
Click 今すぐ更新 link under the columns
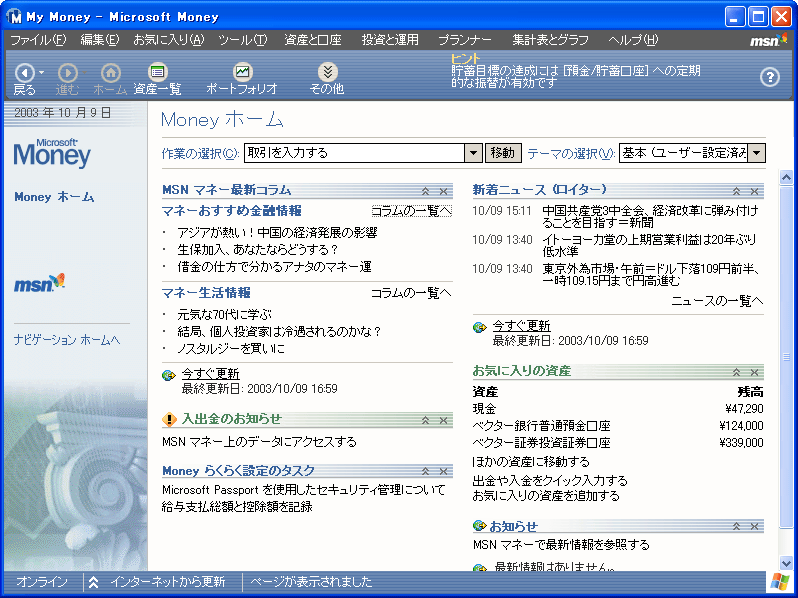point(210,374)
